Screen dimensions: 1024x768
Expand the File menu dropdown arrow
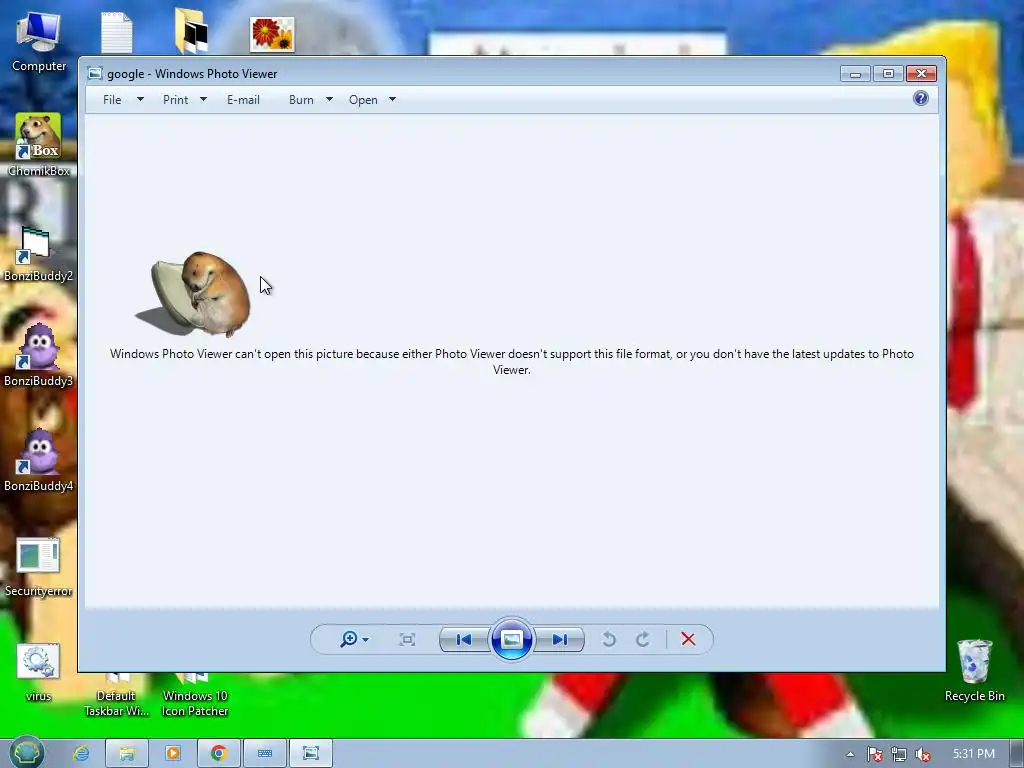click(140, 99)
